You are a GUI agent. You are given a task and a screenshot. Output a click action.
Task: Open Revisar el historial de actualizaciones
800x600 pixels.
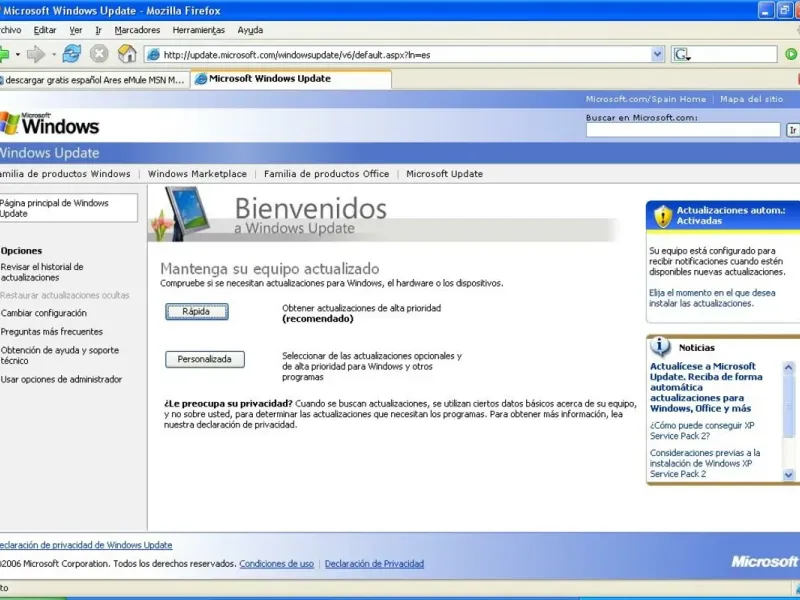coord(42,272)
